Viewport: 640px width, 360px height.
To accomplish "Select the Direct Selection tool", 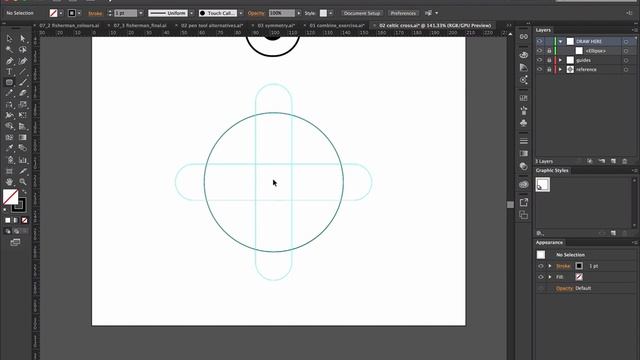I will [x=23, y=39].
